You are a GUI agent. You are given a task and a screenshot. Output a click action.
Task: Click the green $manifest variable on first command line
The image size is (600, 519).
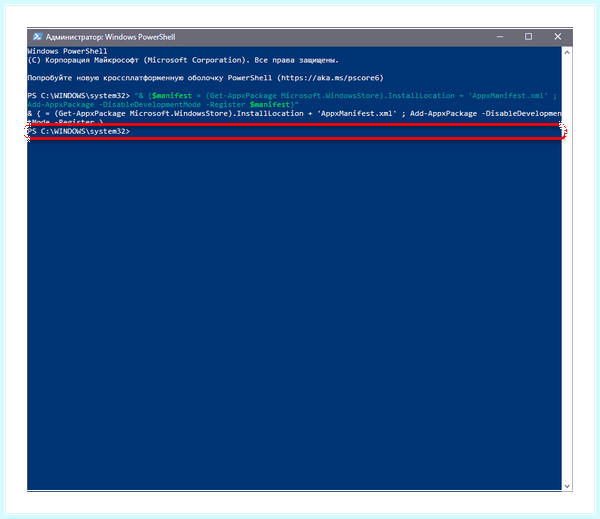171,96
